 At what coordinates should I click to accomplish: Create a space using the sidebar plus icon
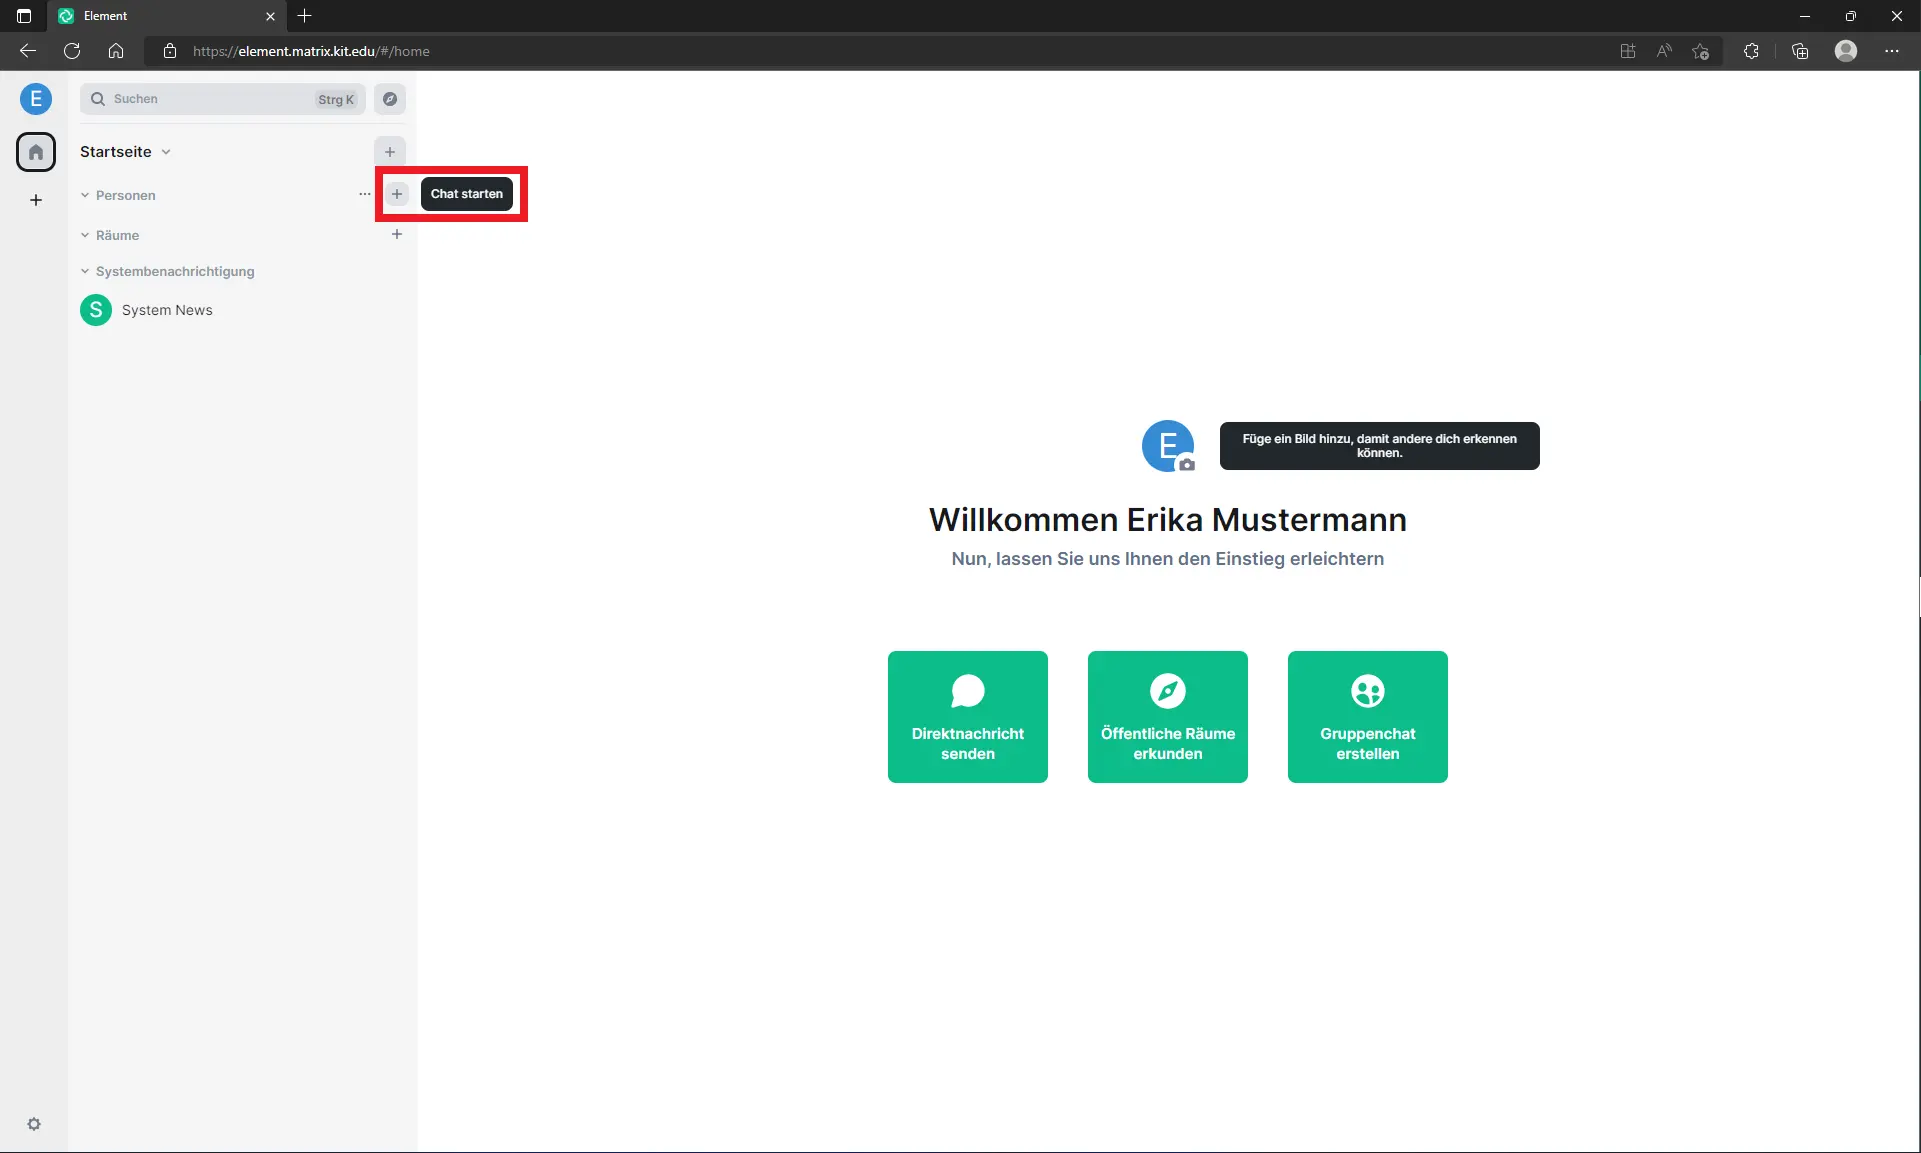pos(36,200)
